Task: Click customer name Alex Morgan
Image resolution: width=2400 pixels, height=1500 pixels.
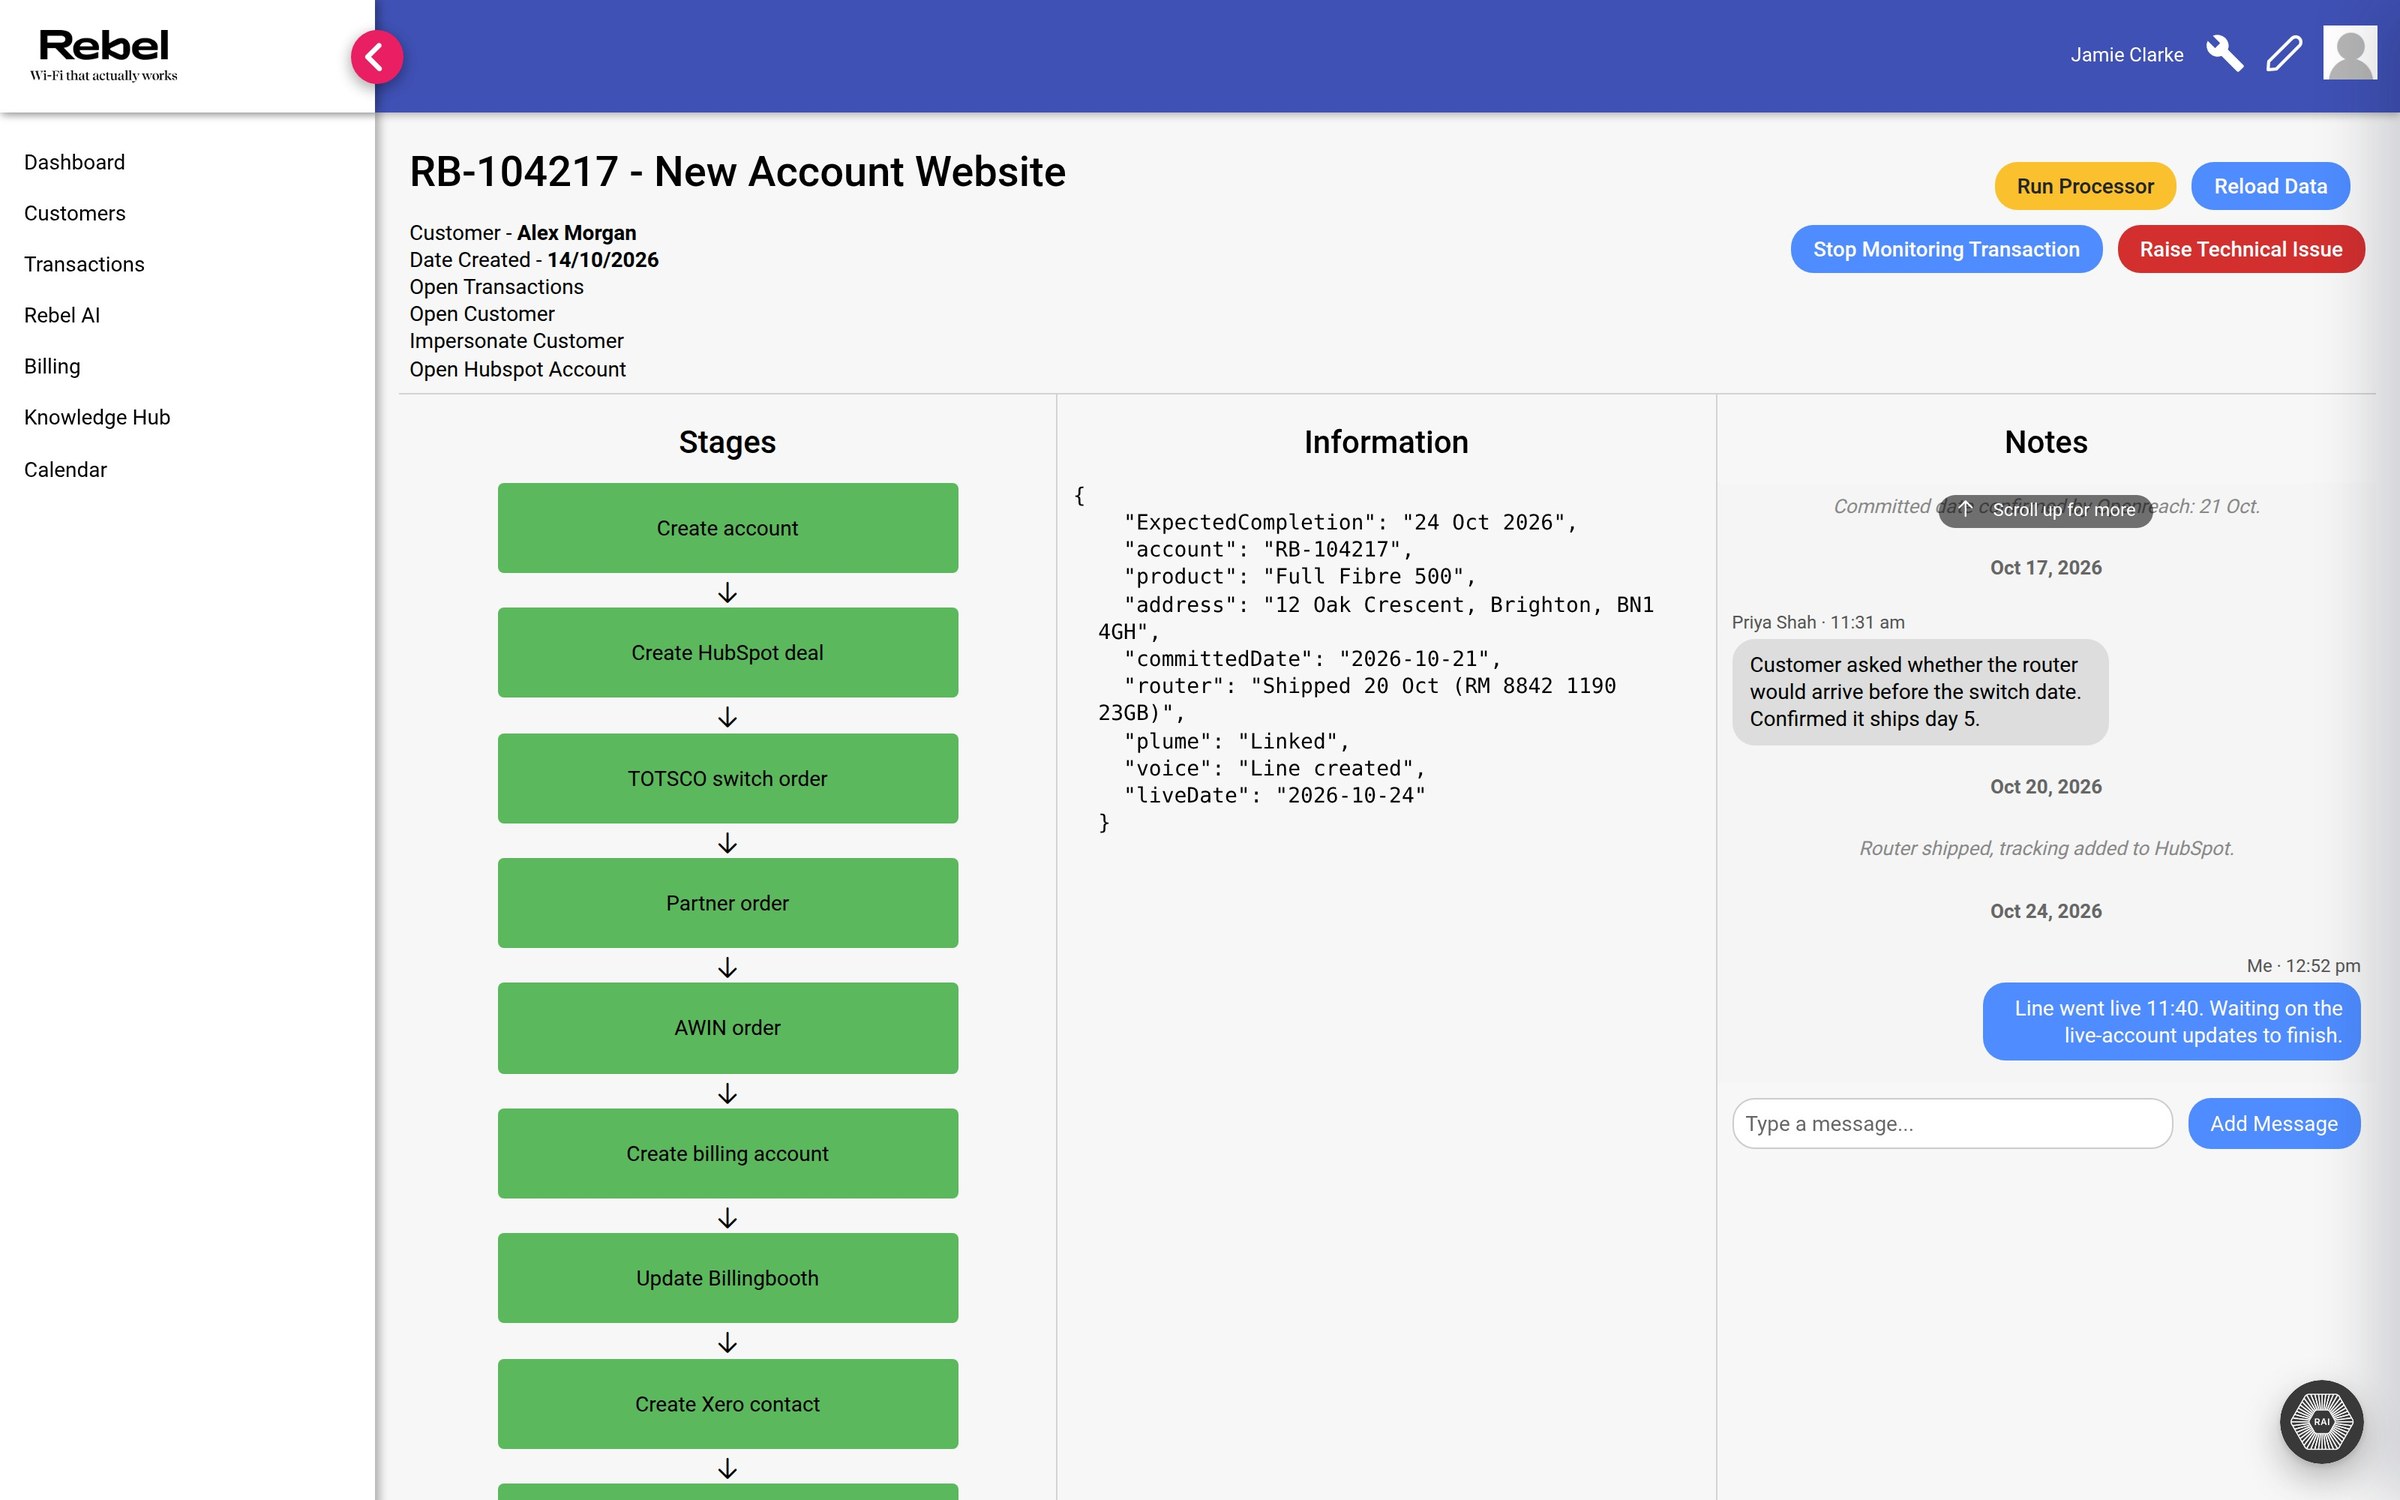Action: [576, 233]
